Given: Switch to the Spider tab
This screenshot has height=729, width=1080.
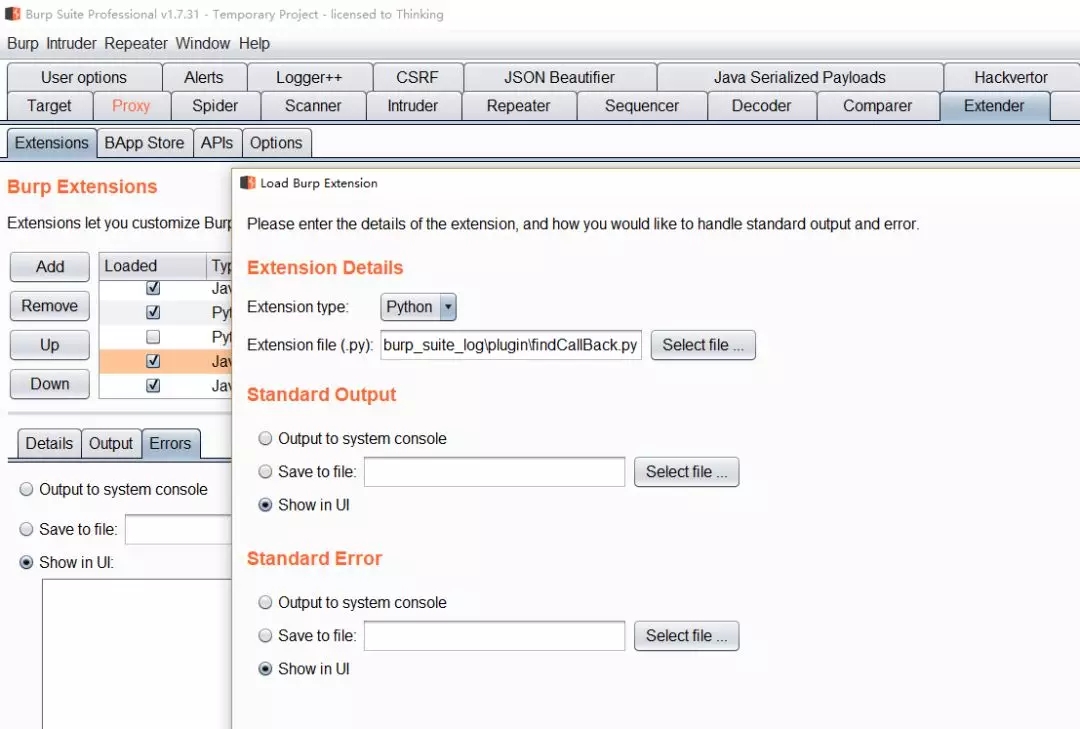Looking at the screenshot, I should tap(215, 106).
